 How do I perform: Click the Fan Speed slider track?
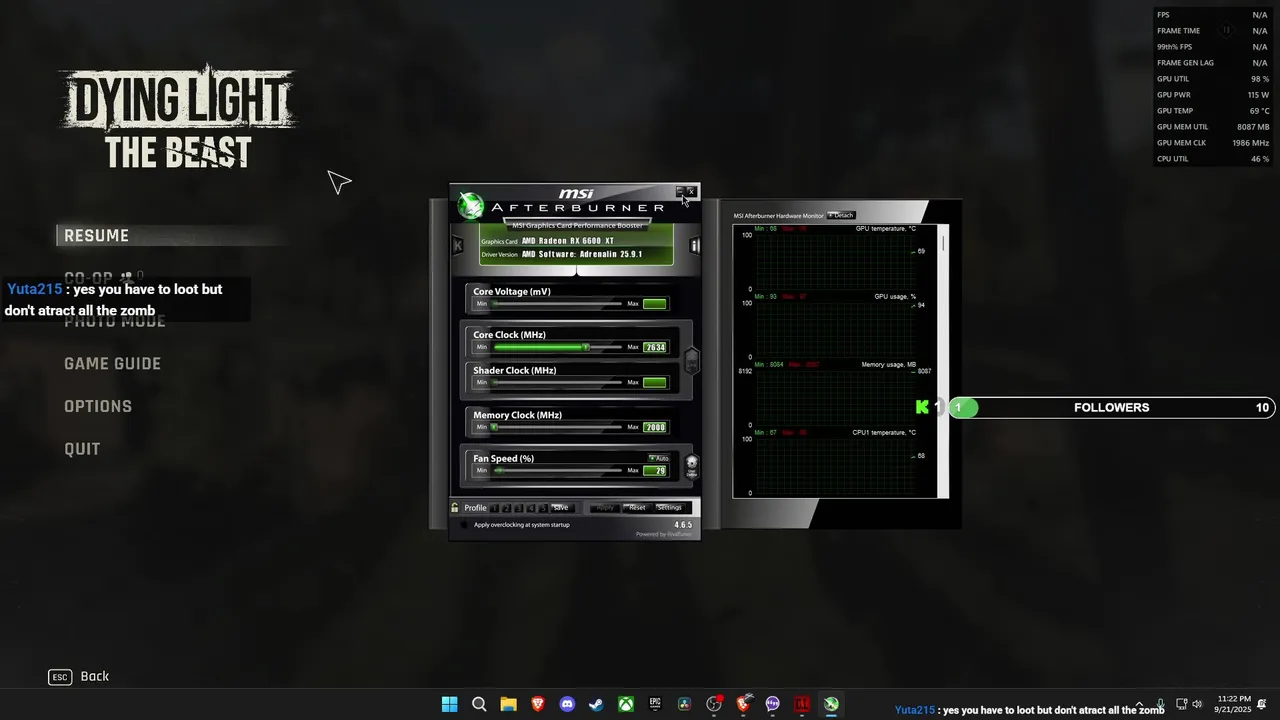(x=557, y=470)
